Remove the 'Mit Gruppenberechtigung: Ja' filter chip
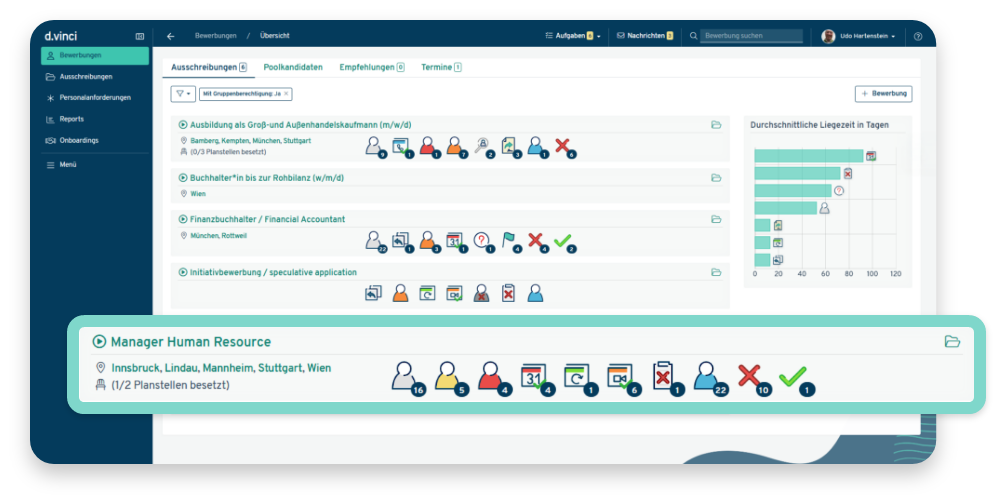The width and height of the screenshot is (995, 504). point(286,93)
